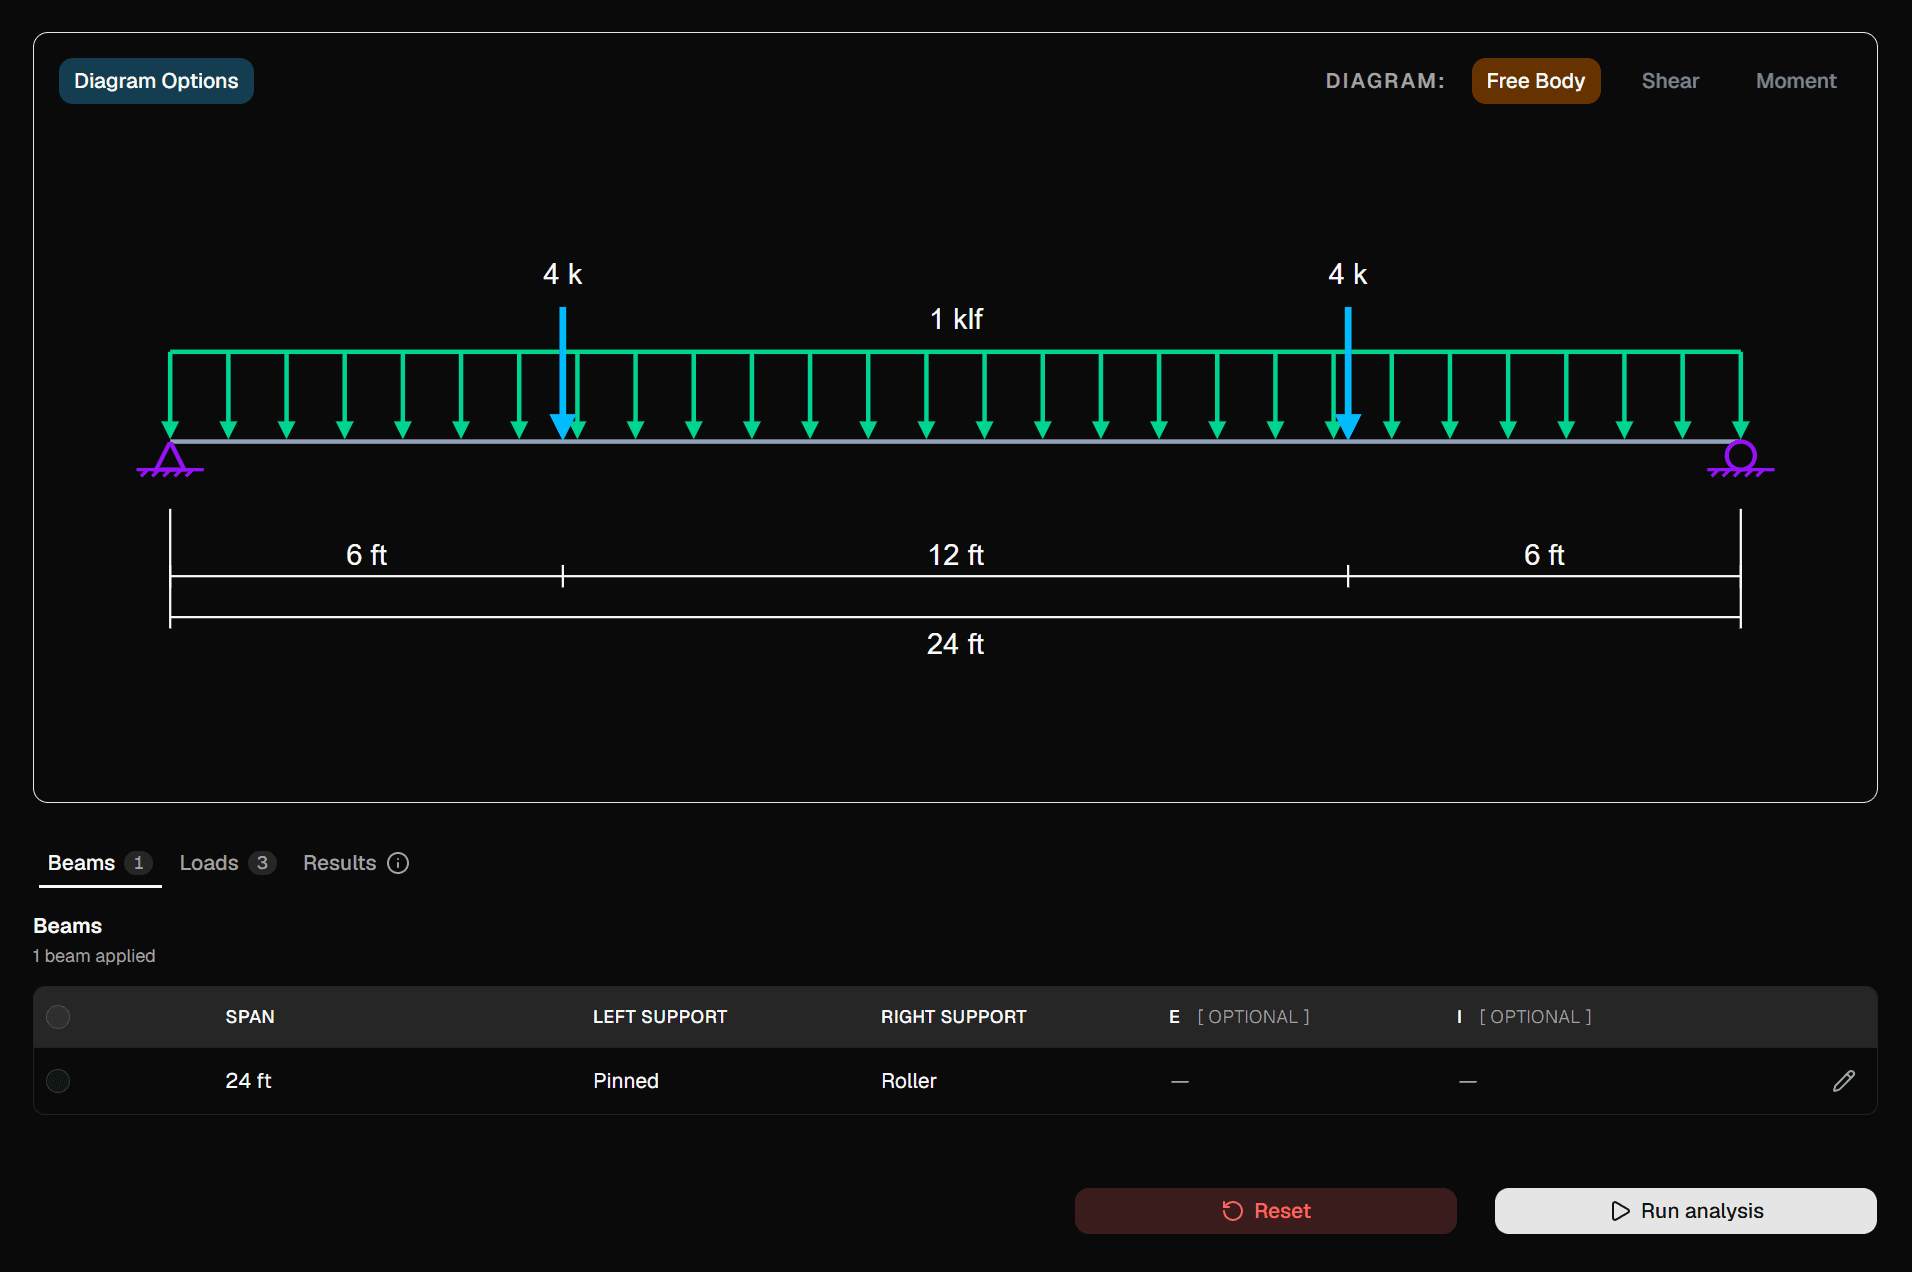Click the play icon inside Run analysis
The width and height of the screenshot is (1912, 1272).
[1620, 1211]
